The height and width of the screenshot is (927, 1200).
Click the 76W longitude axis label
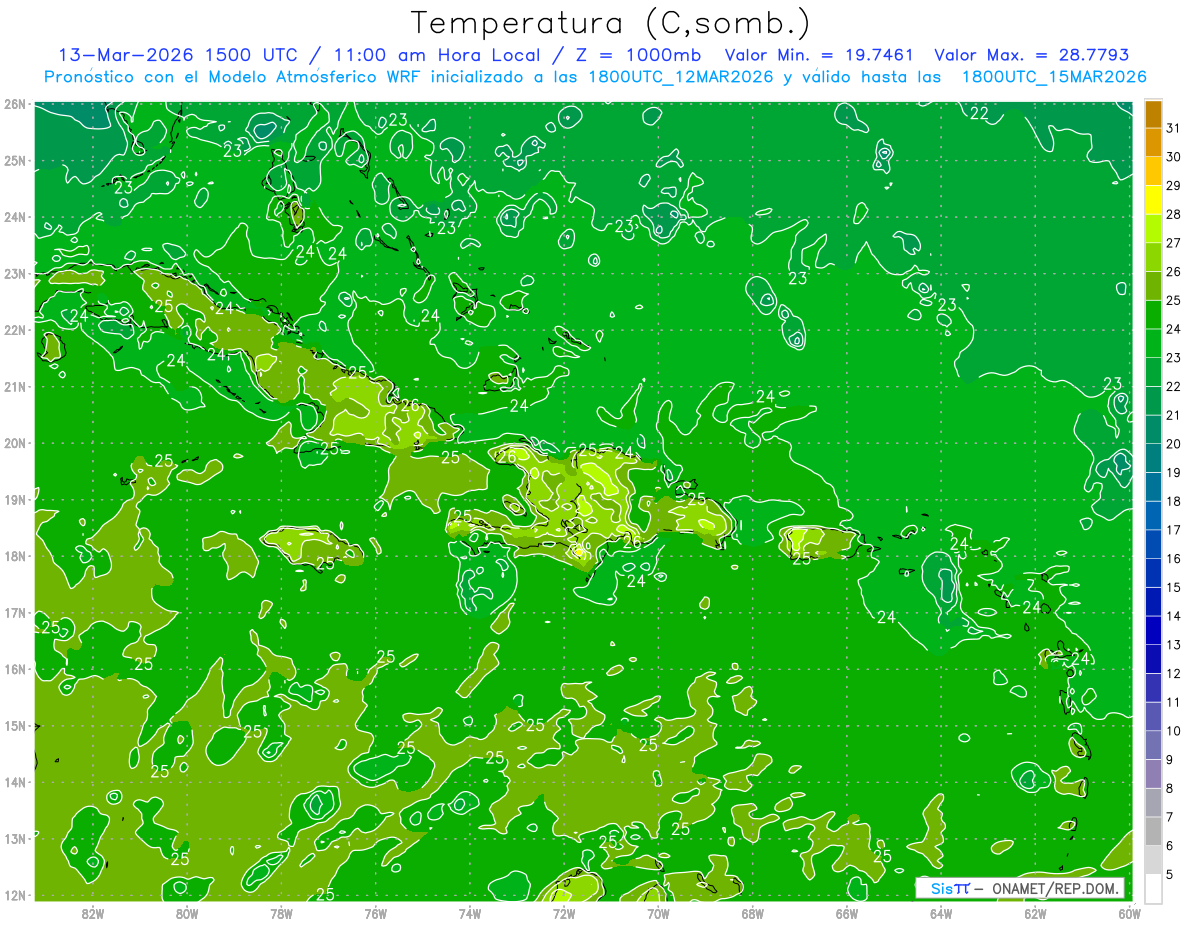tap(375, 913)
